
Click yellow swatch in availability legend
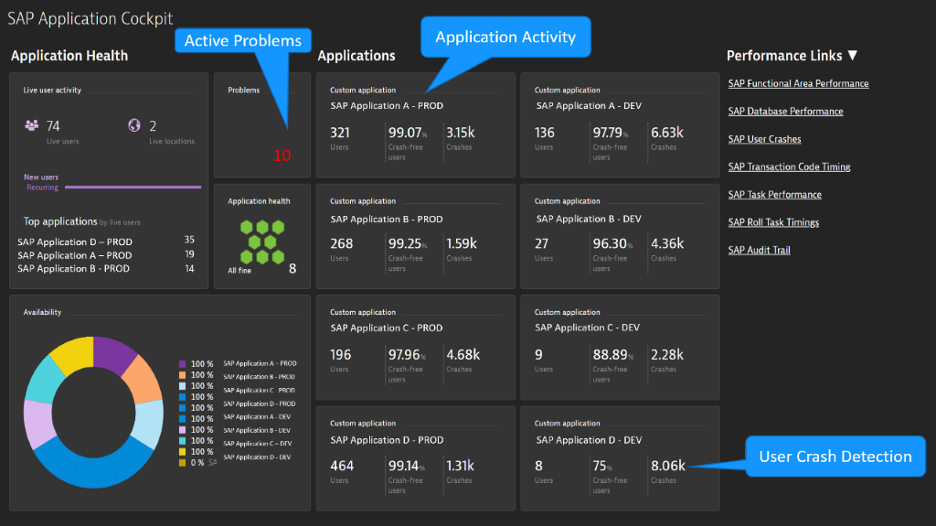pos(182,452)
